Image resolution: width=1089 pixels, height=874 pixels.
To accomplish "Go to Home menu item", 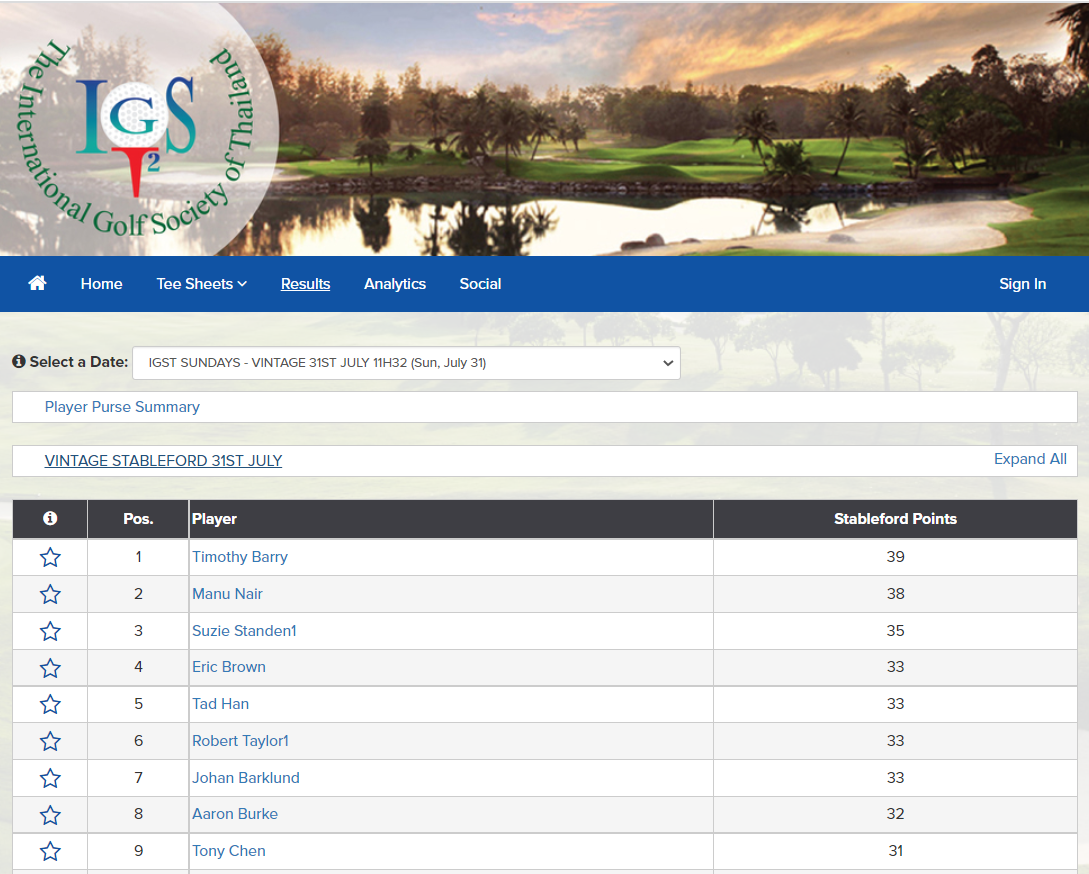I will 101,283.
